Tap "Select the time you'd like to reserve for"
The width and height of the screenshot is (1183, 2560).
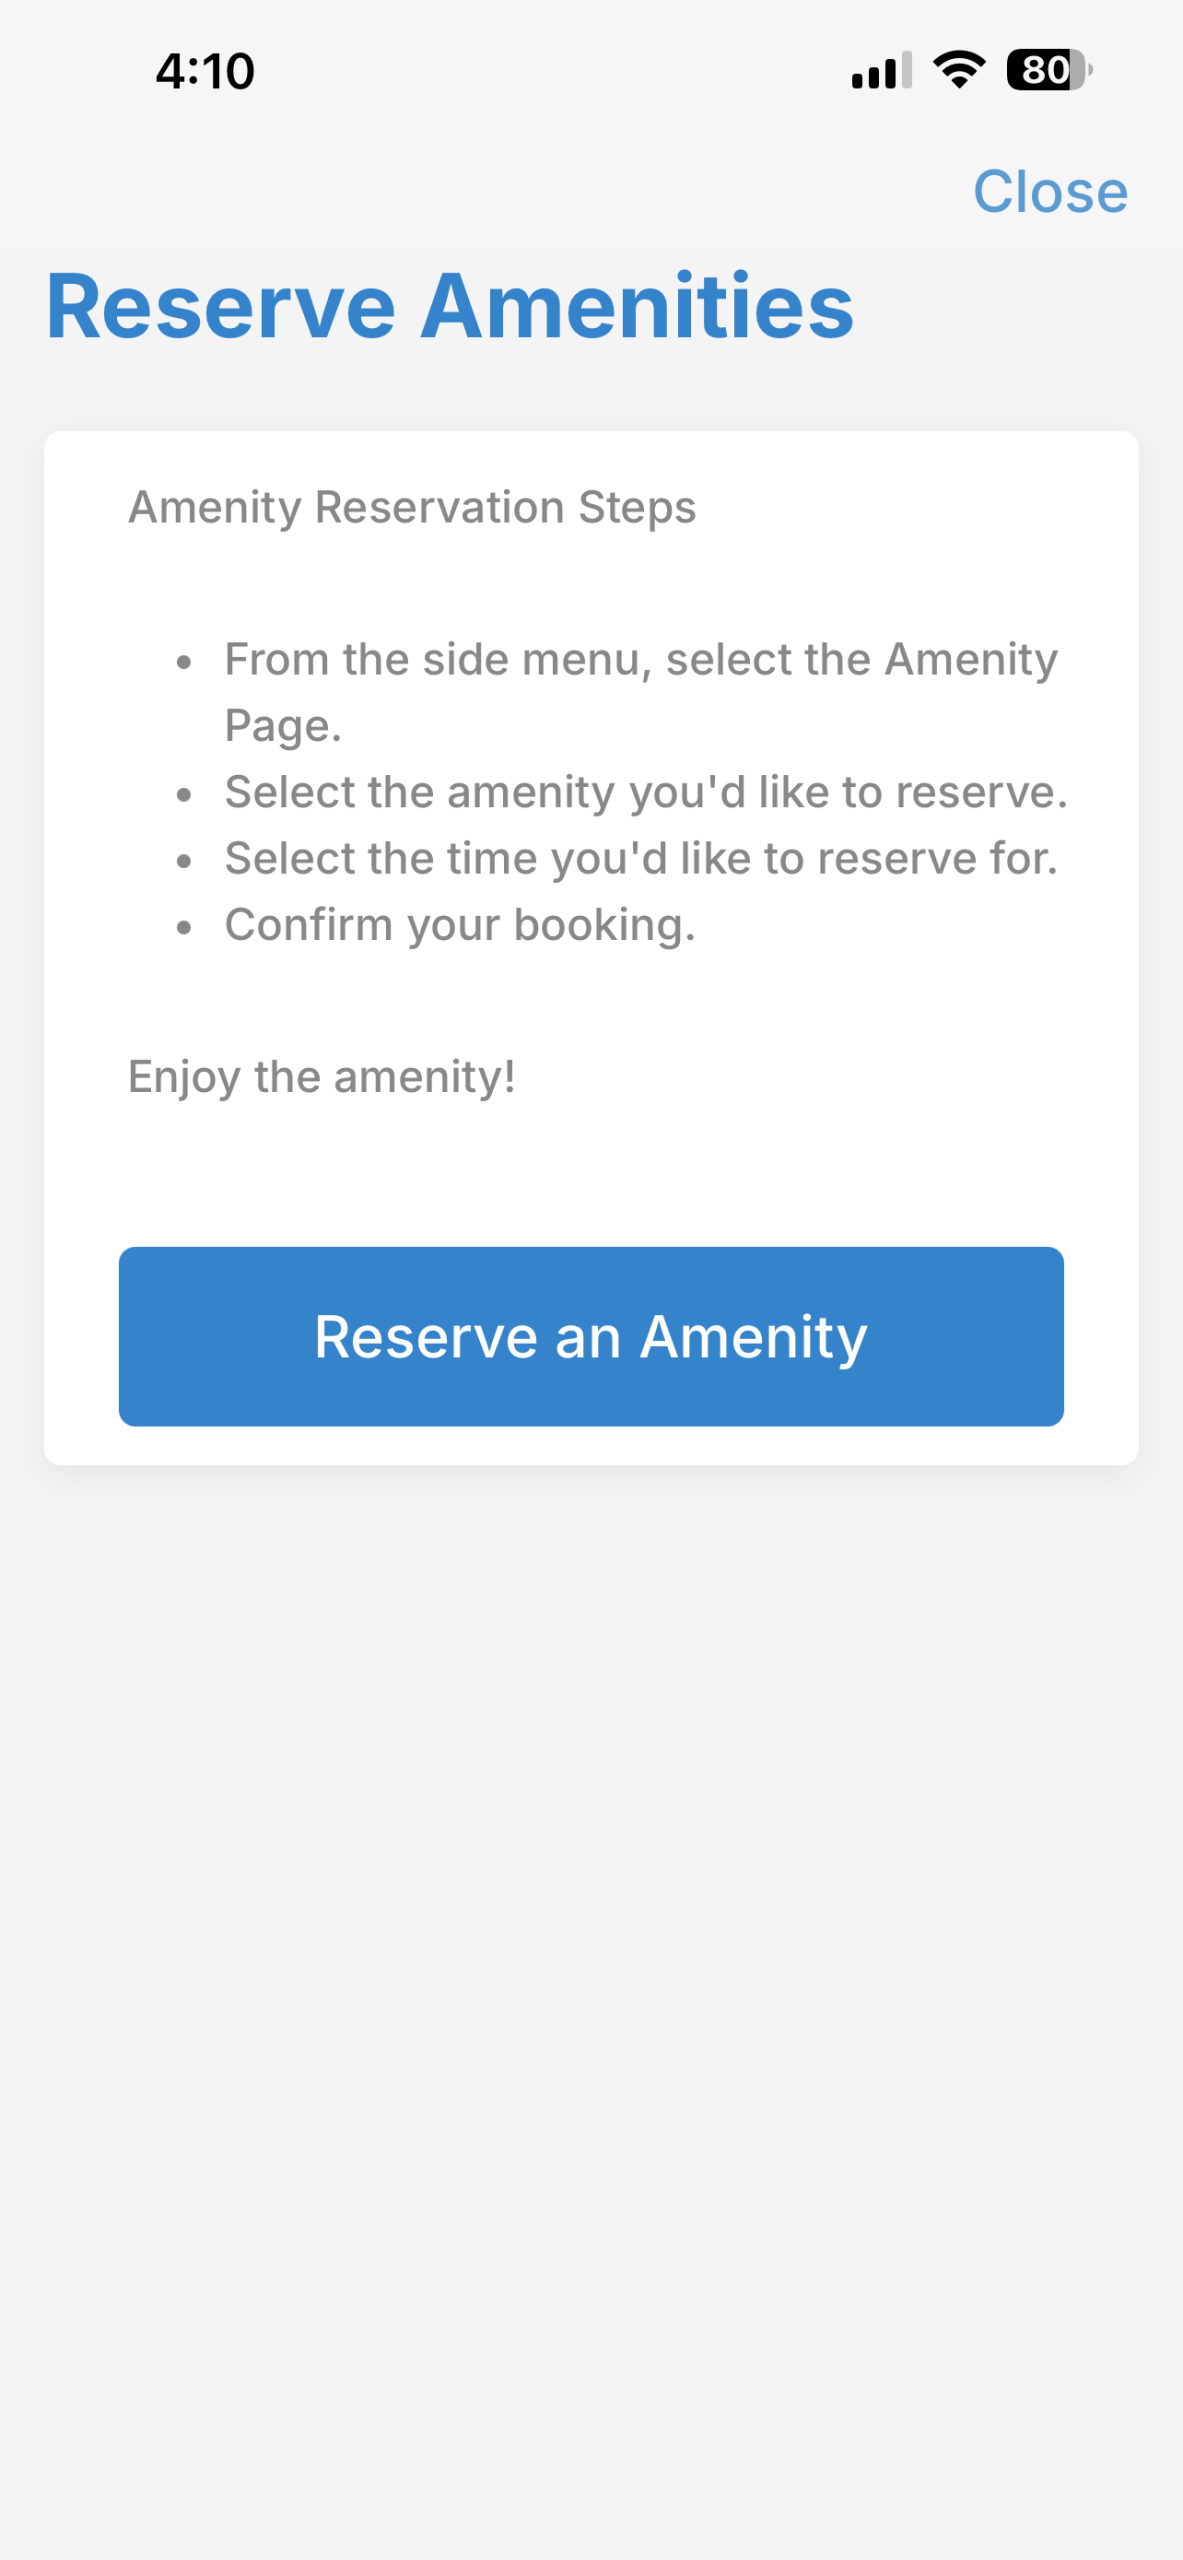point(640,858)
